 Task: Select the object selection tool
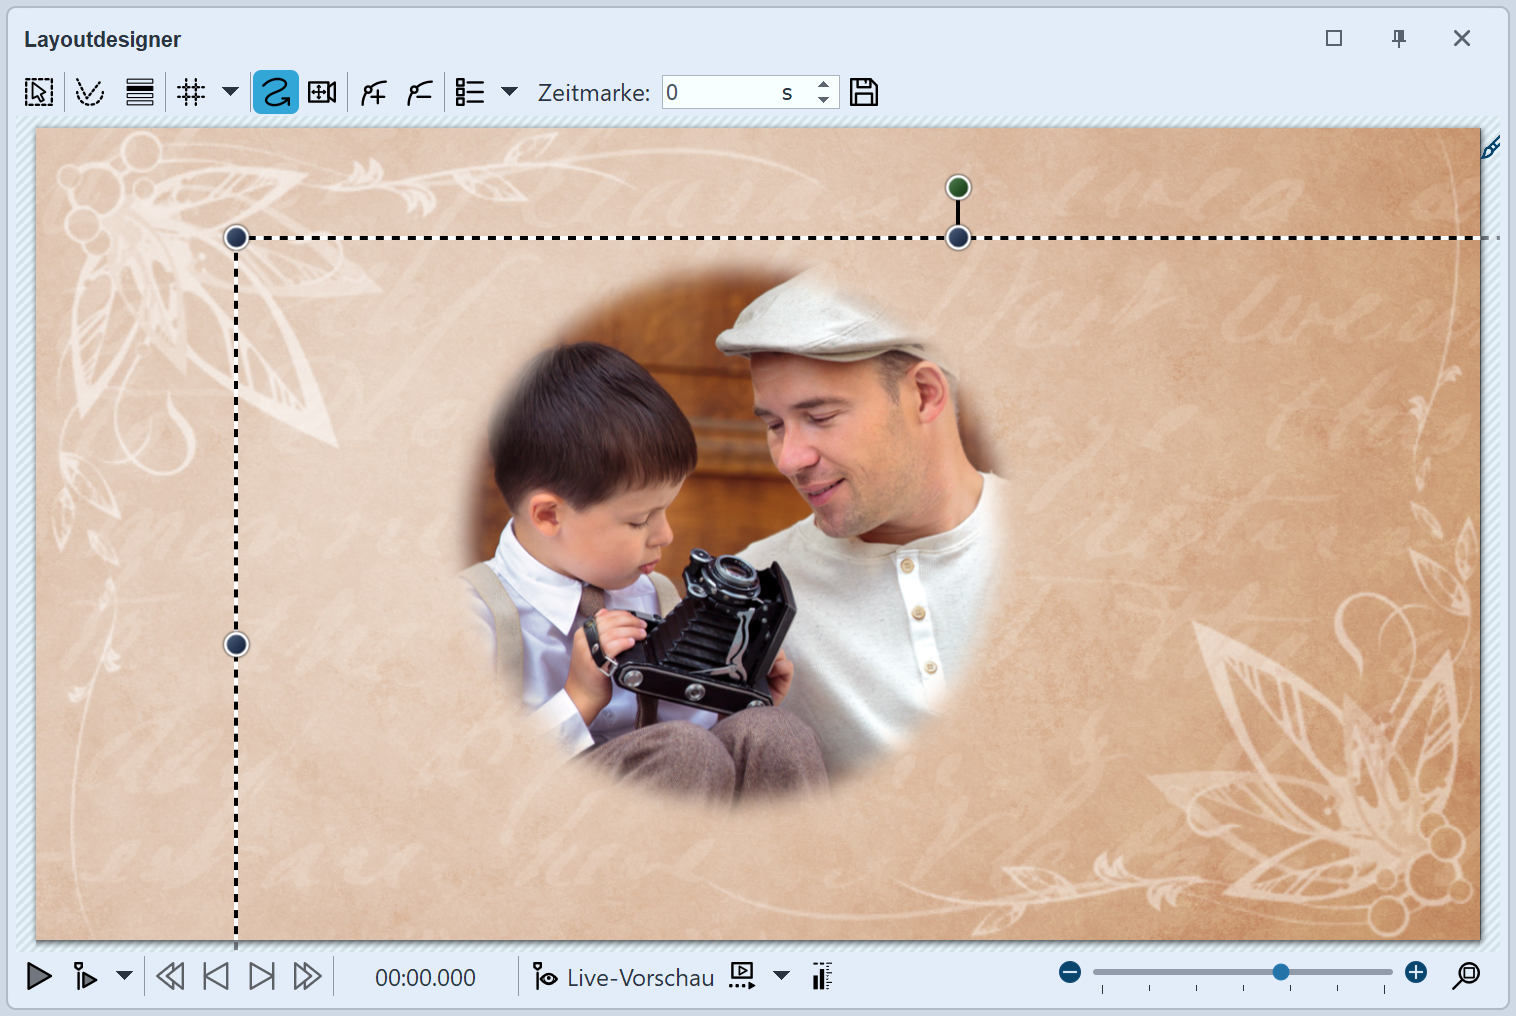tap(38, 91)
